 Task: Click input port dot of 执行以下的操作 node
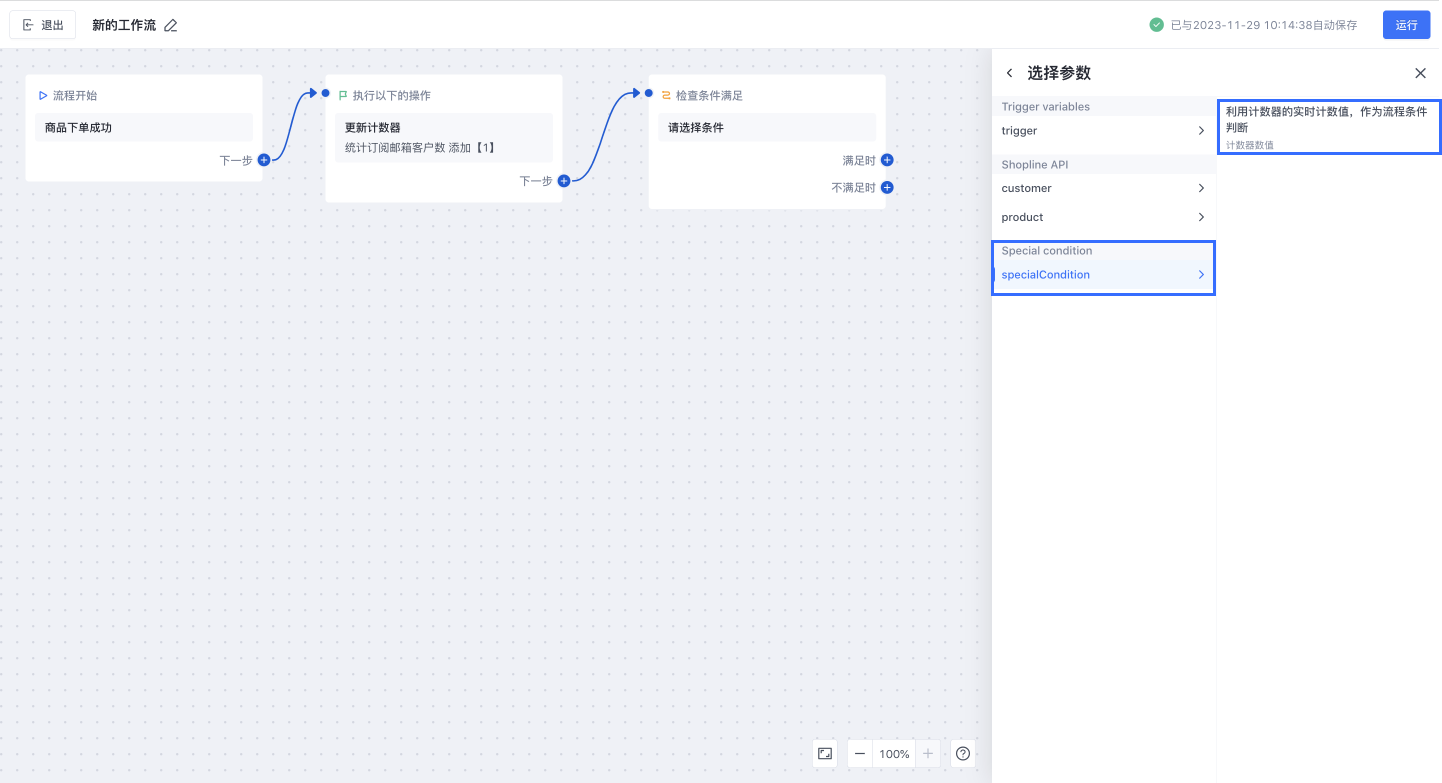(326, 93)
